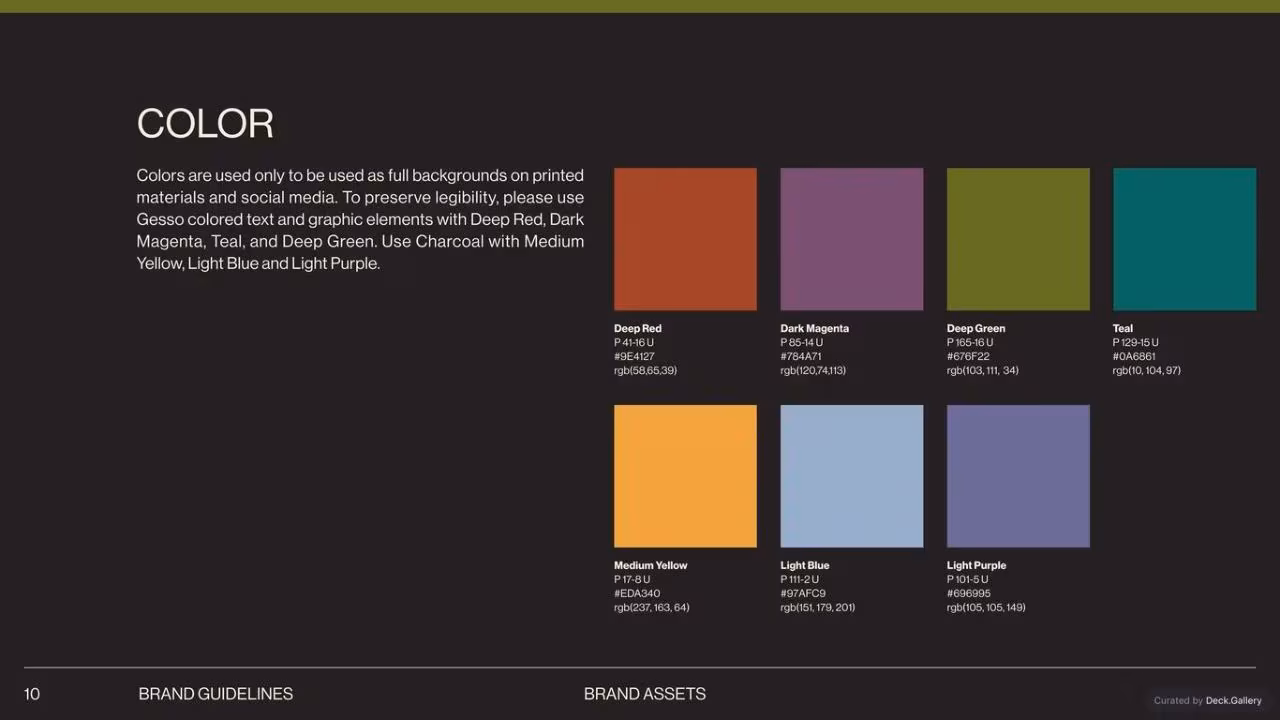Screen dimensions: 1280x720
Task: Pick the Light Purple swatch
Action: click(1018, 476)
